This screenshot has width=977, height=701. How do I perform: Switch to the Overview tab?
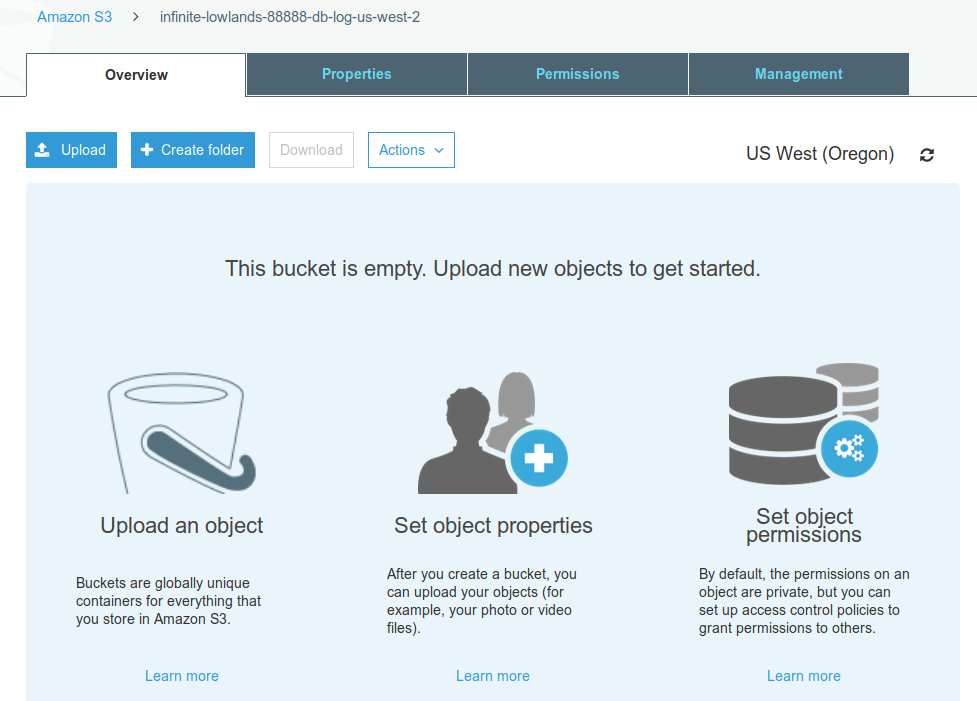point(136,75)
